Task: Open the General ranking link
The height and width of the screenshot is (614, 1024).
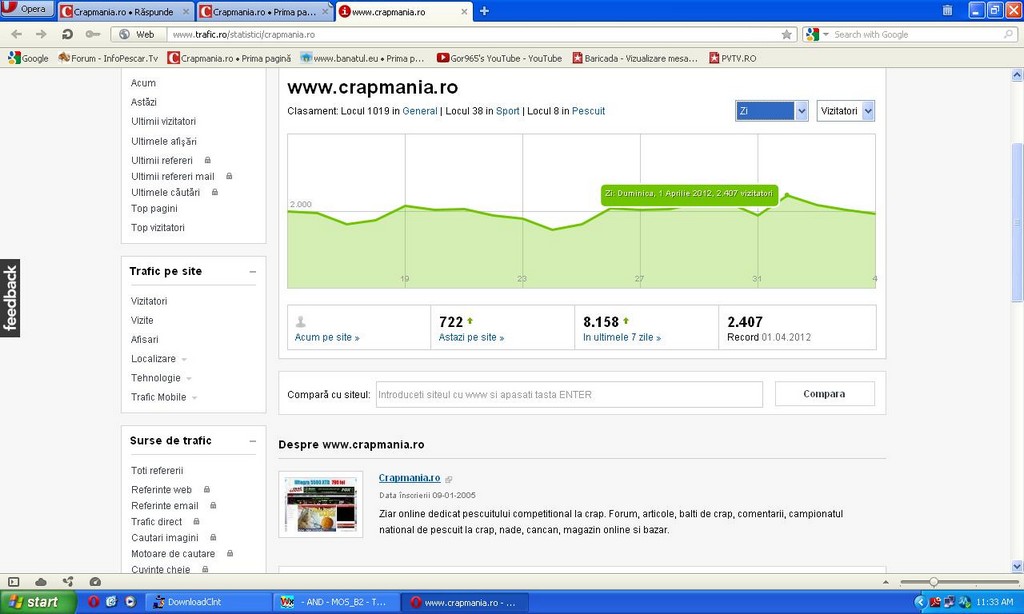Action: [420, 111]
